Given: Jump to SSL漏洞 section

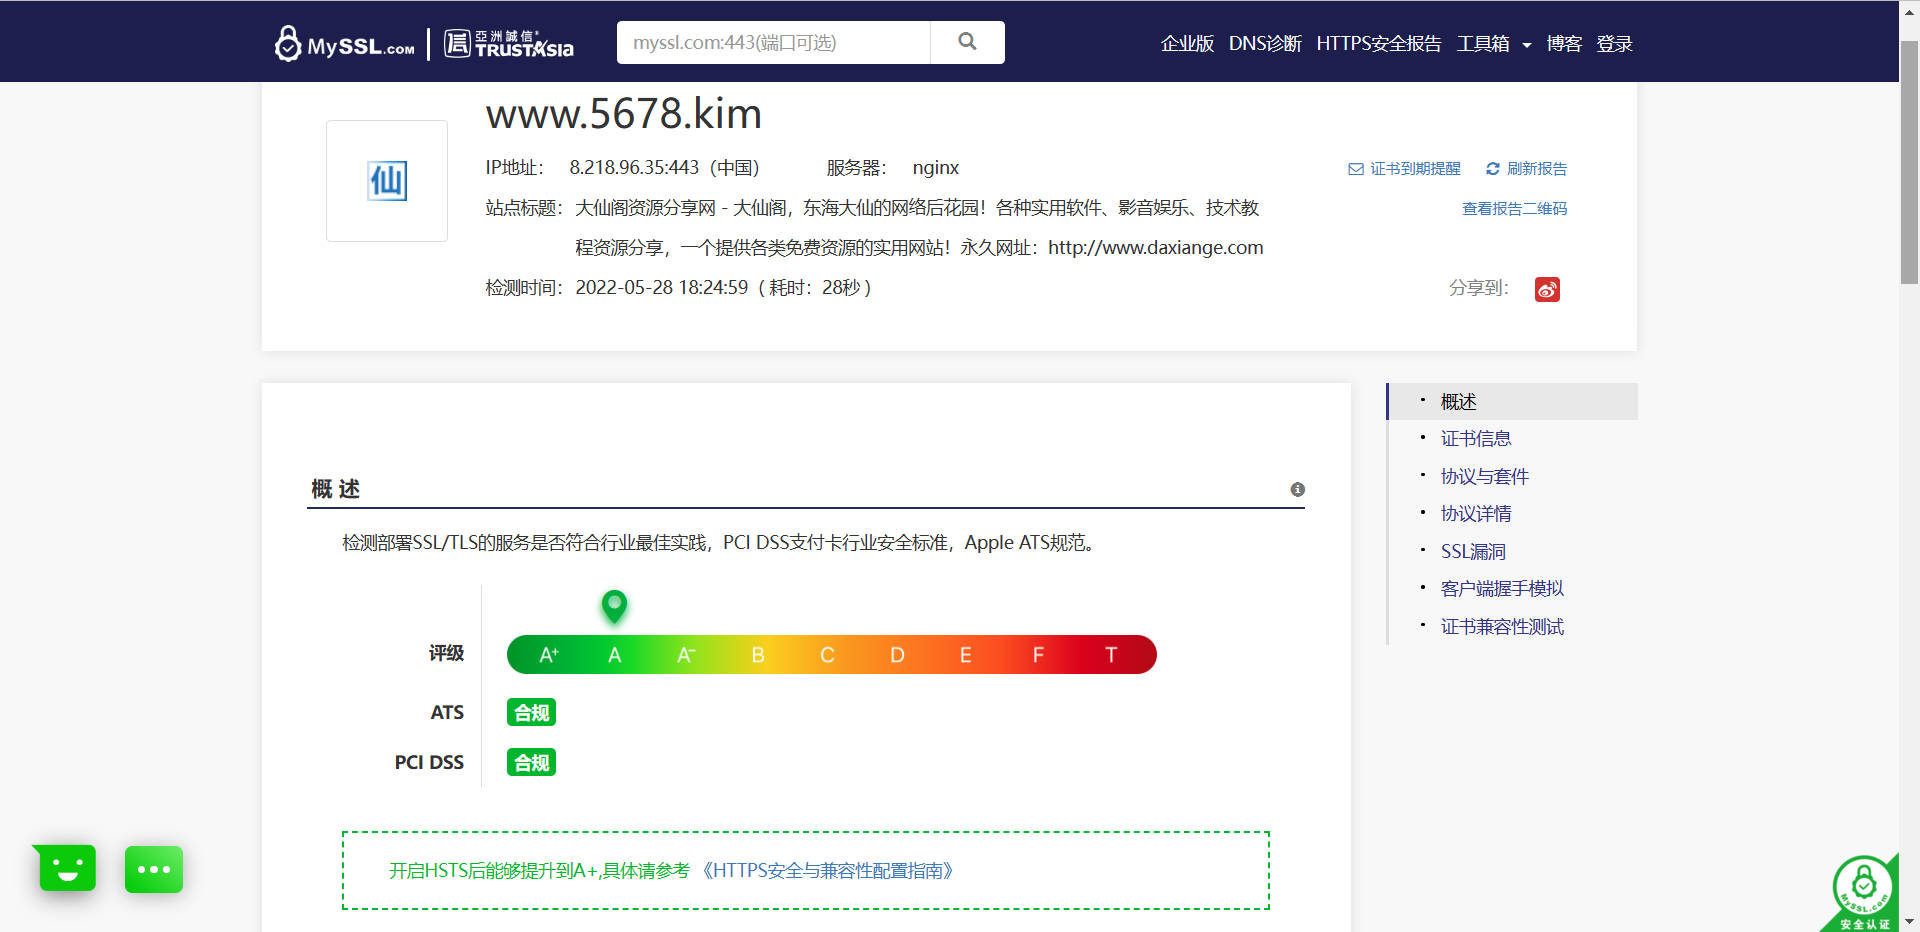Looking at the screenshot, I should [1473, 552].
